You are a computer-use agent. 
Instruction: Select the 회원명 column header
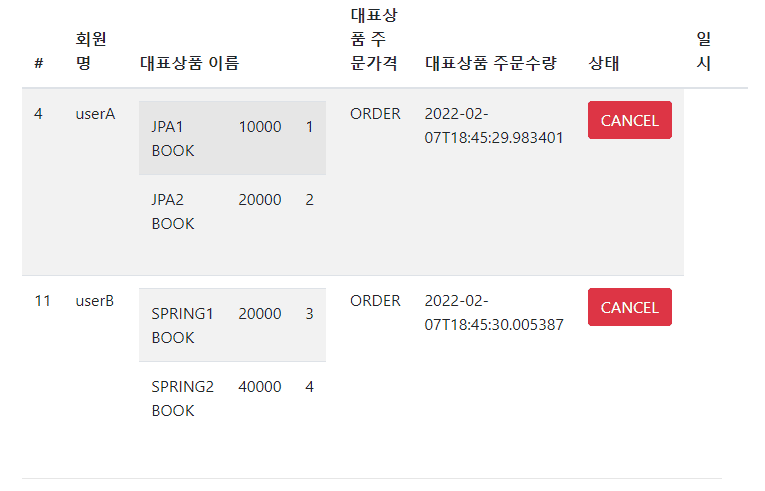click(91, 50)
